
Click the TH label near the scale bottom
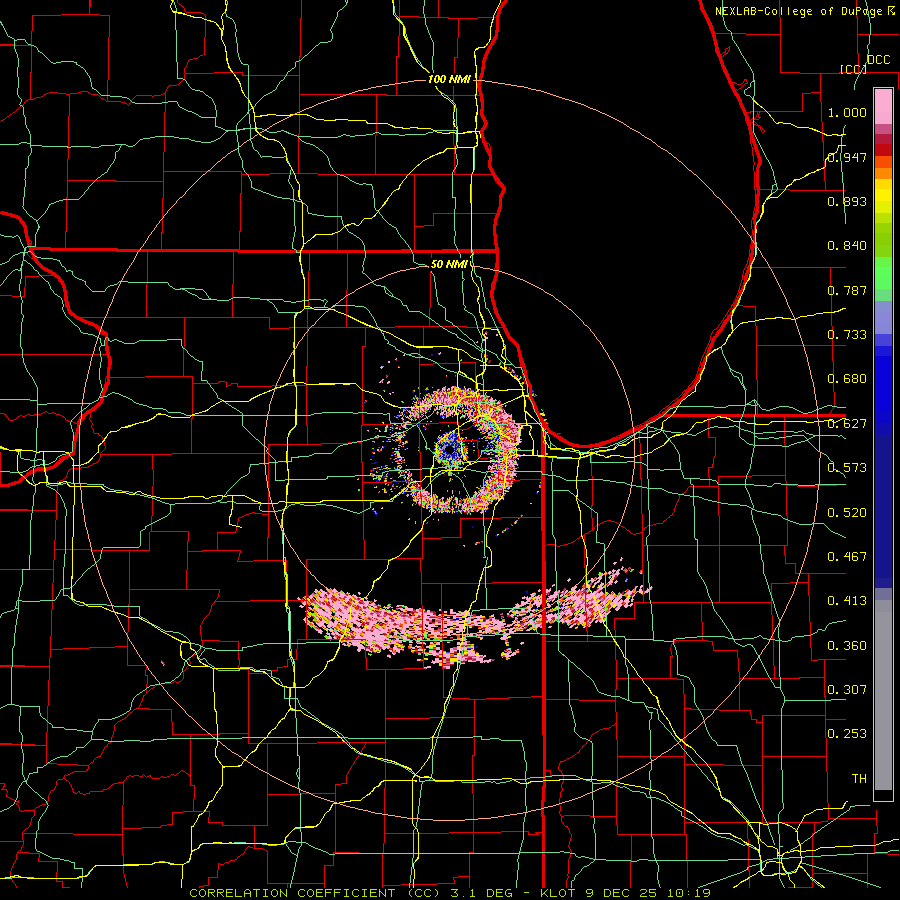(x=859, y=779)
